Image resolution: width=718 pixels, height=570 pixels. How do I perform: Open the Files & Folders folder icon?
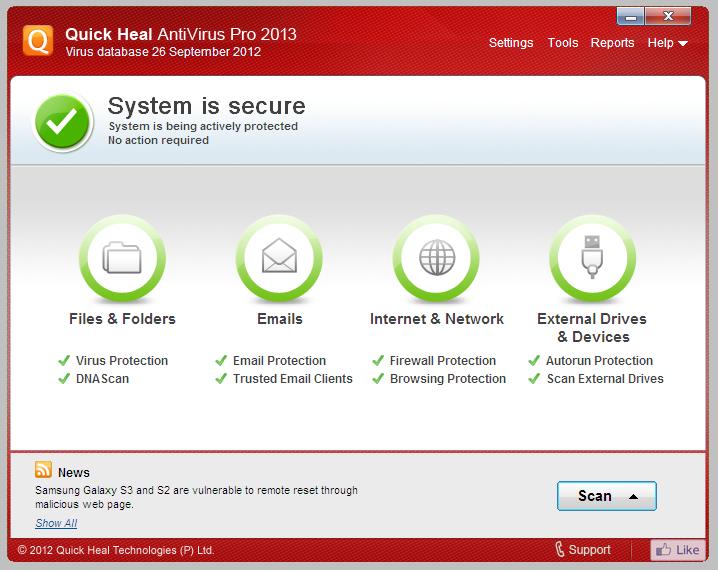tap(122, 257)
